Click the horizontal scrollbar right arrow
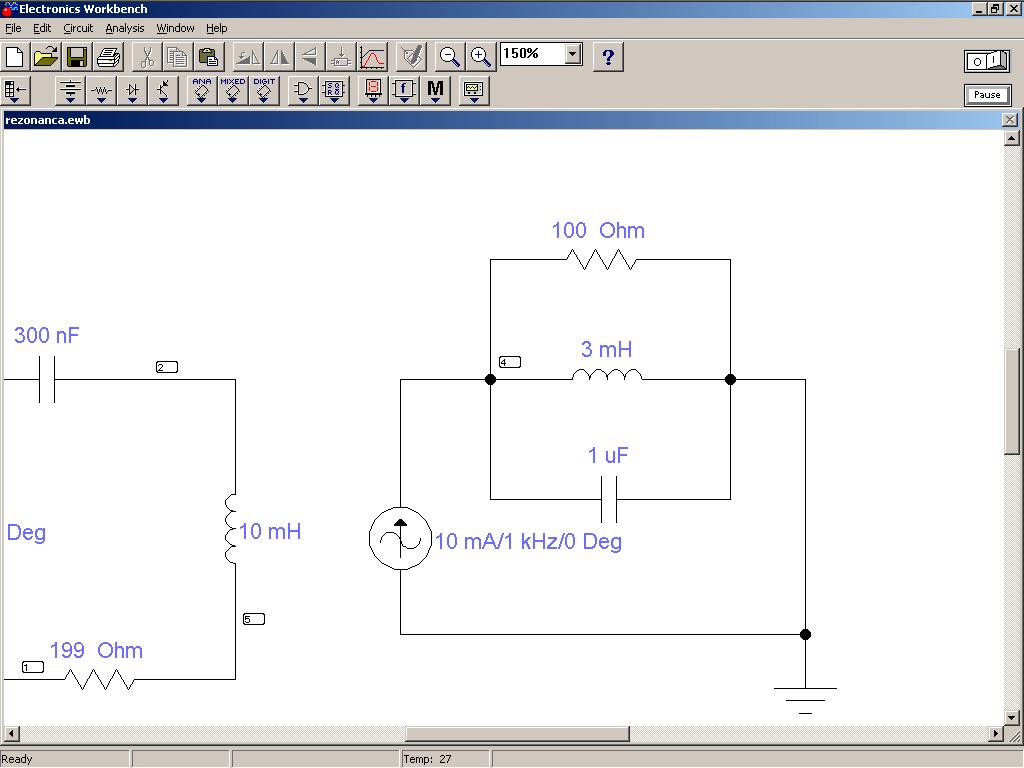The width and height of the screenshot is (1024, 768). click(x=995, y=733)
